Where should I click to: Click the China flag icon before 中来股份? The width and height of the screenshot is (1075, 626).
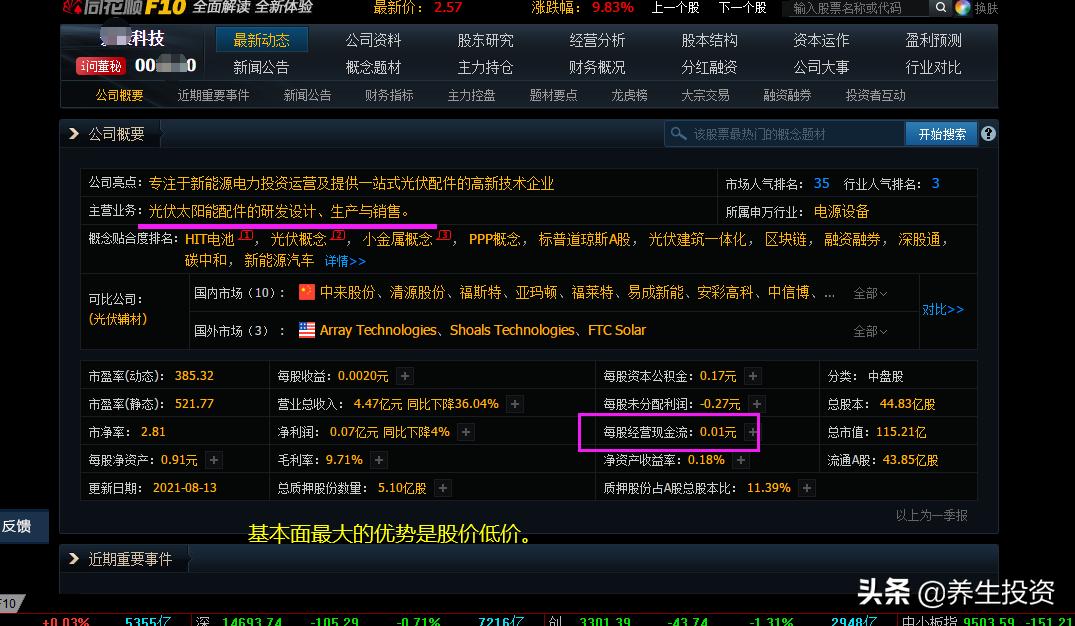coord(306,292)
